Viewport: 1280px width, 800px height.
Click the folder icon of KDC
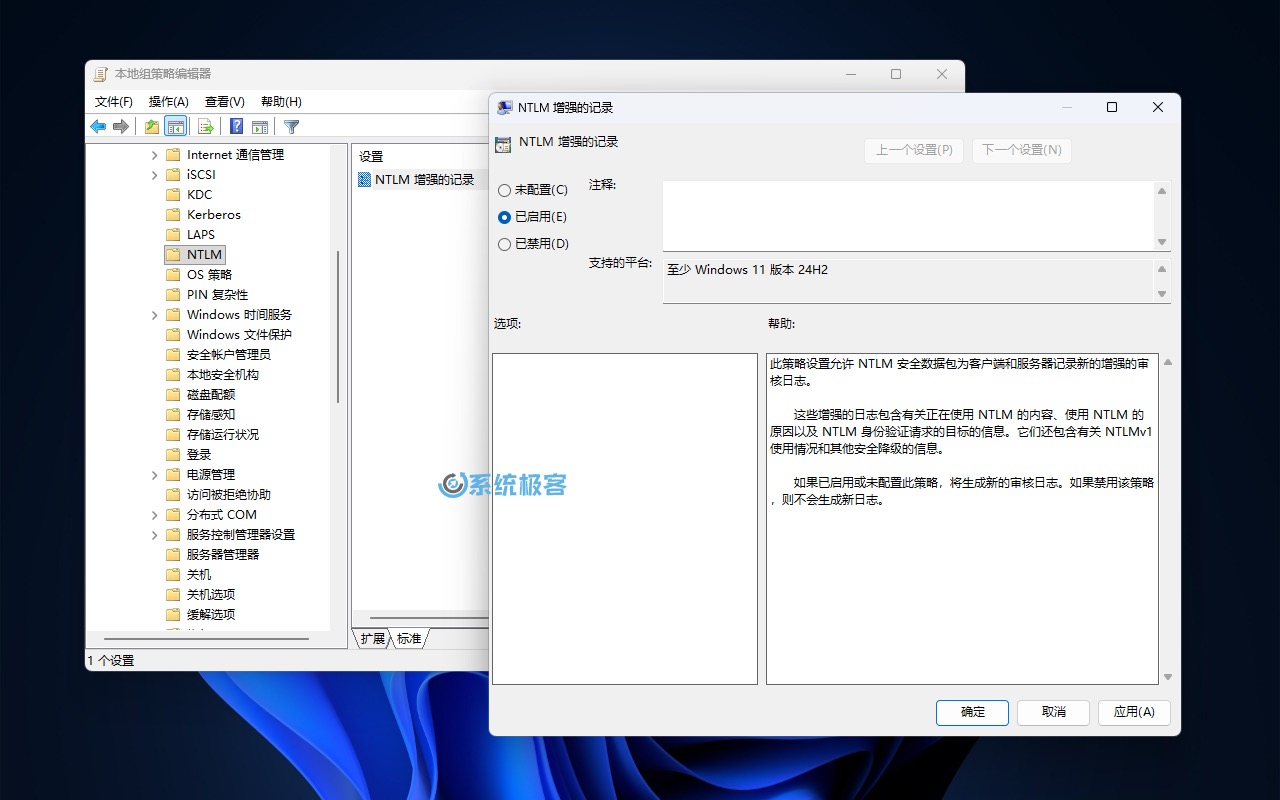click(x=173, y=194)
